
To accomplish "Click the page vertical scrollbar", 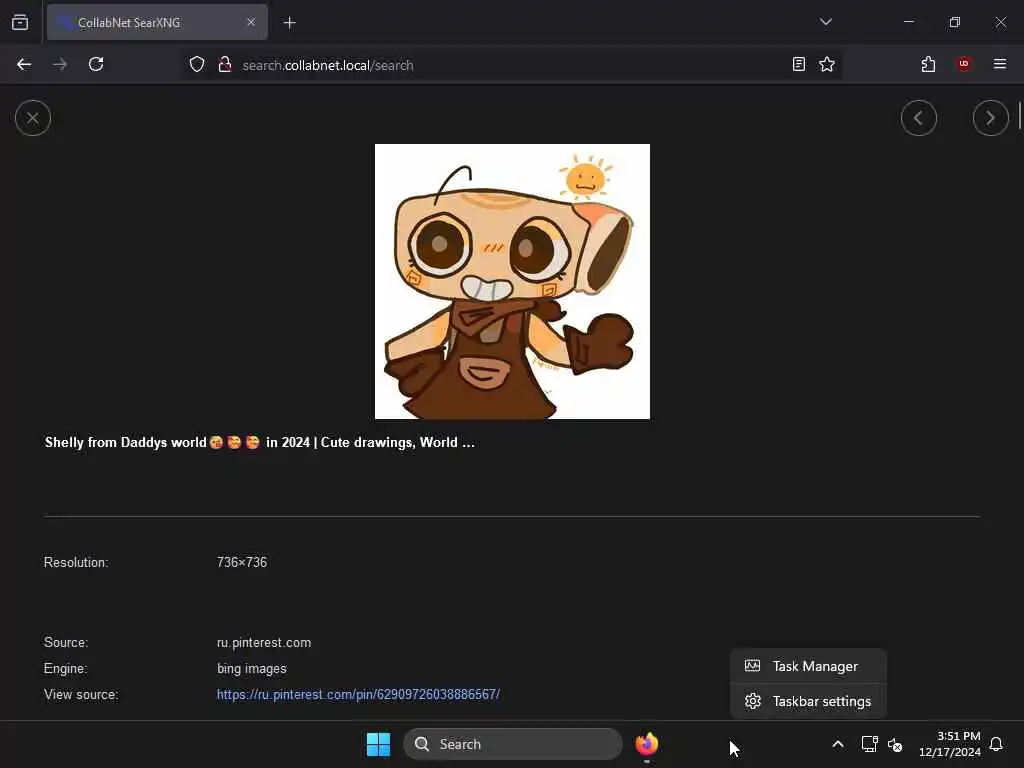I will point(1019,115).
